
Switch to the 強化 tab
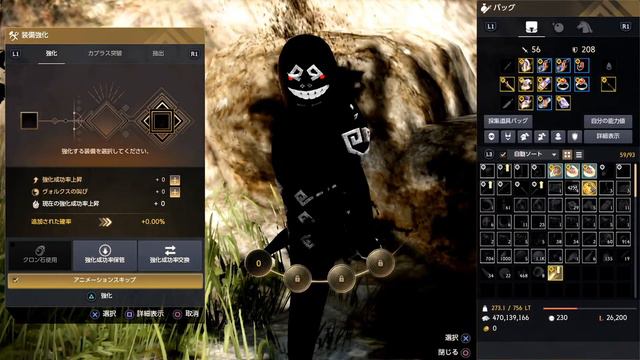point(51,53)
